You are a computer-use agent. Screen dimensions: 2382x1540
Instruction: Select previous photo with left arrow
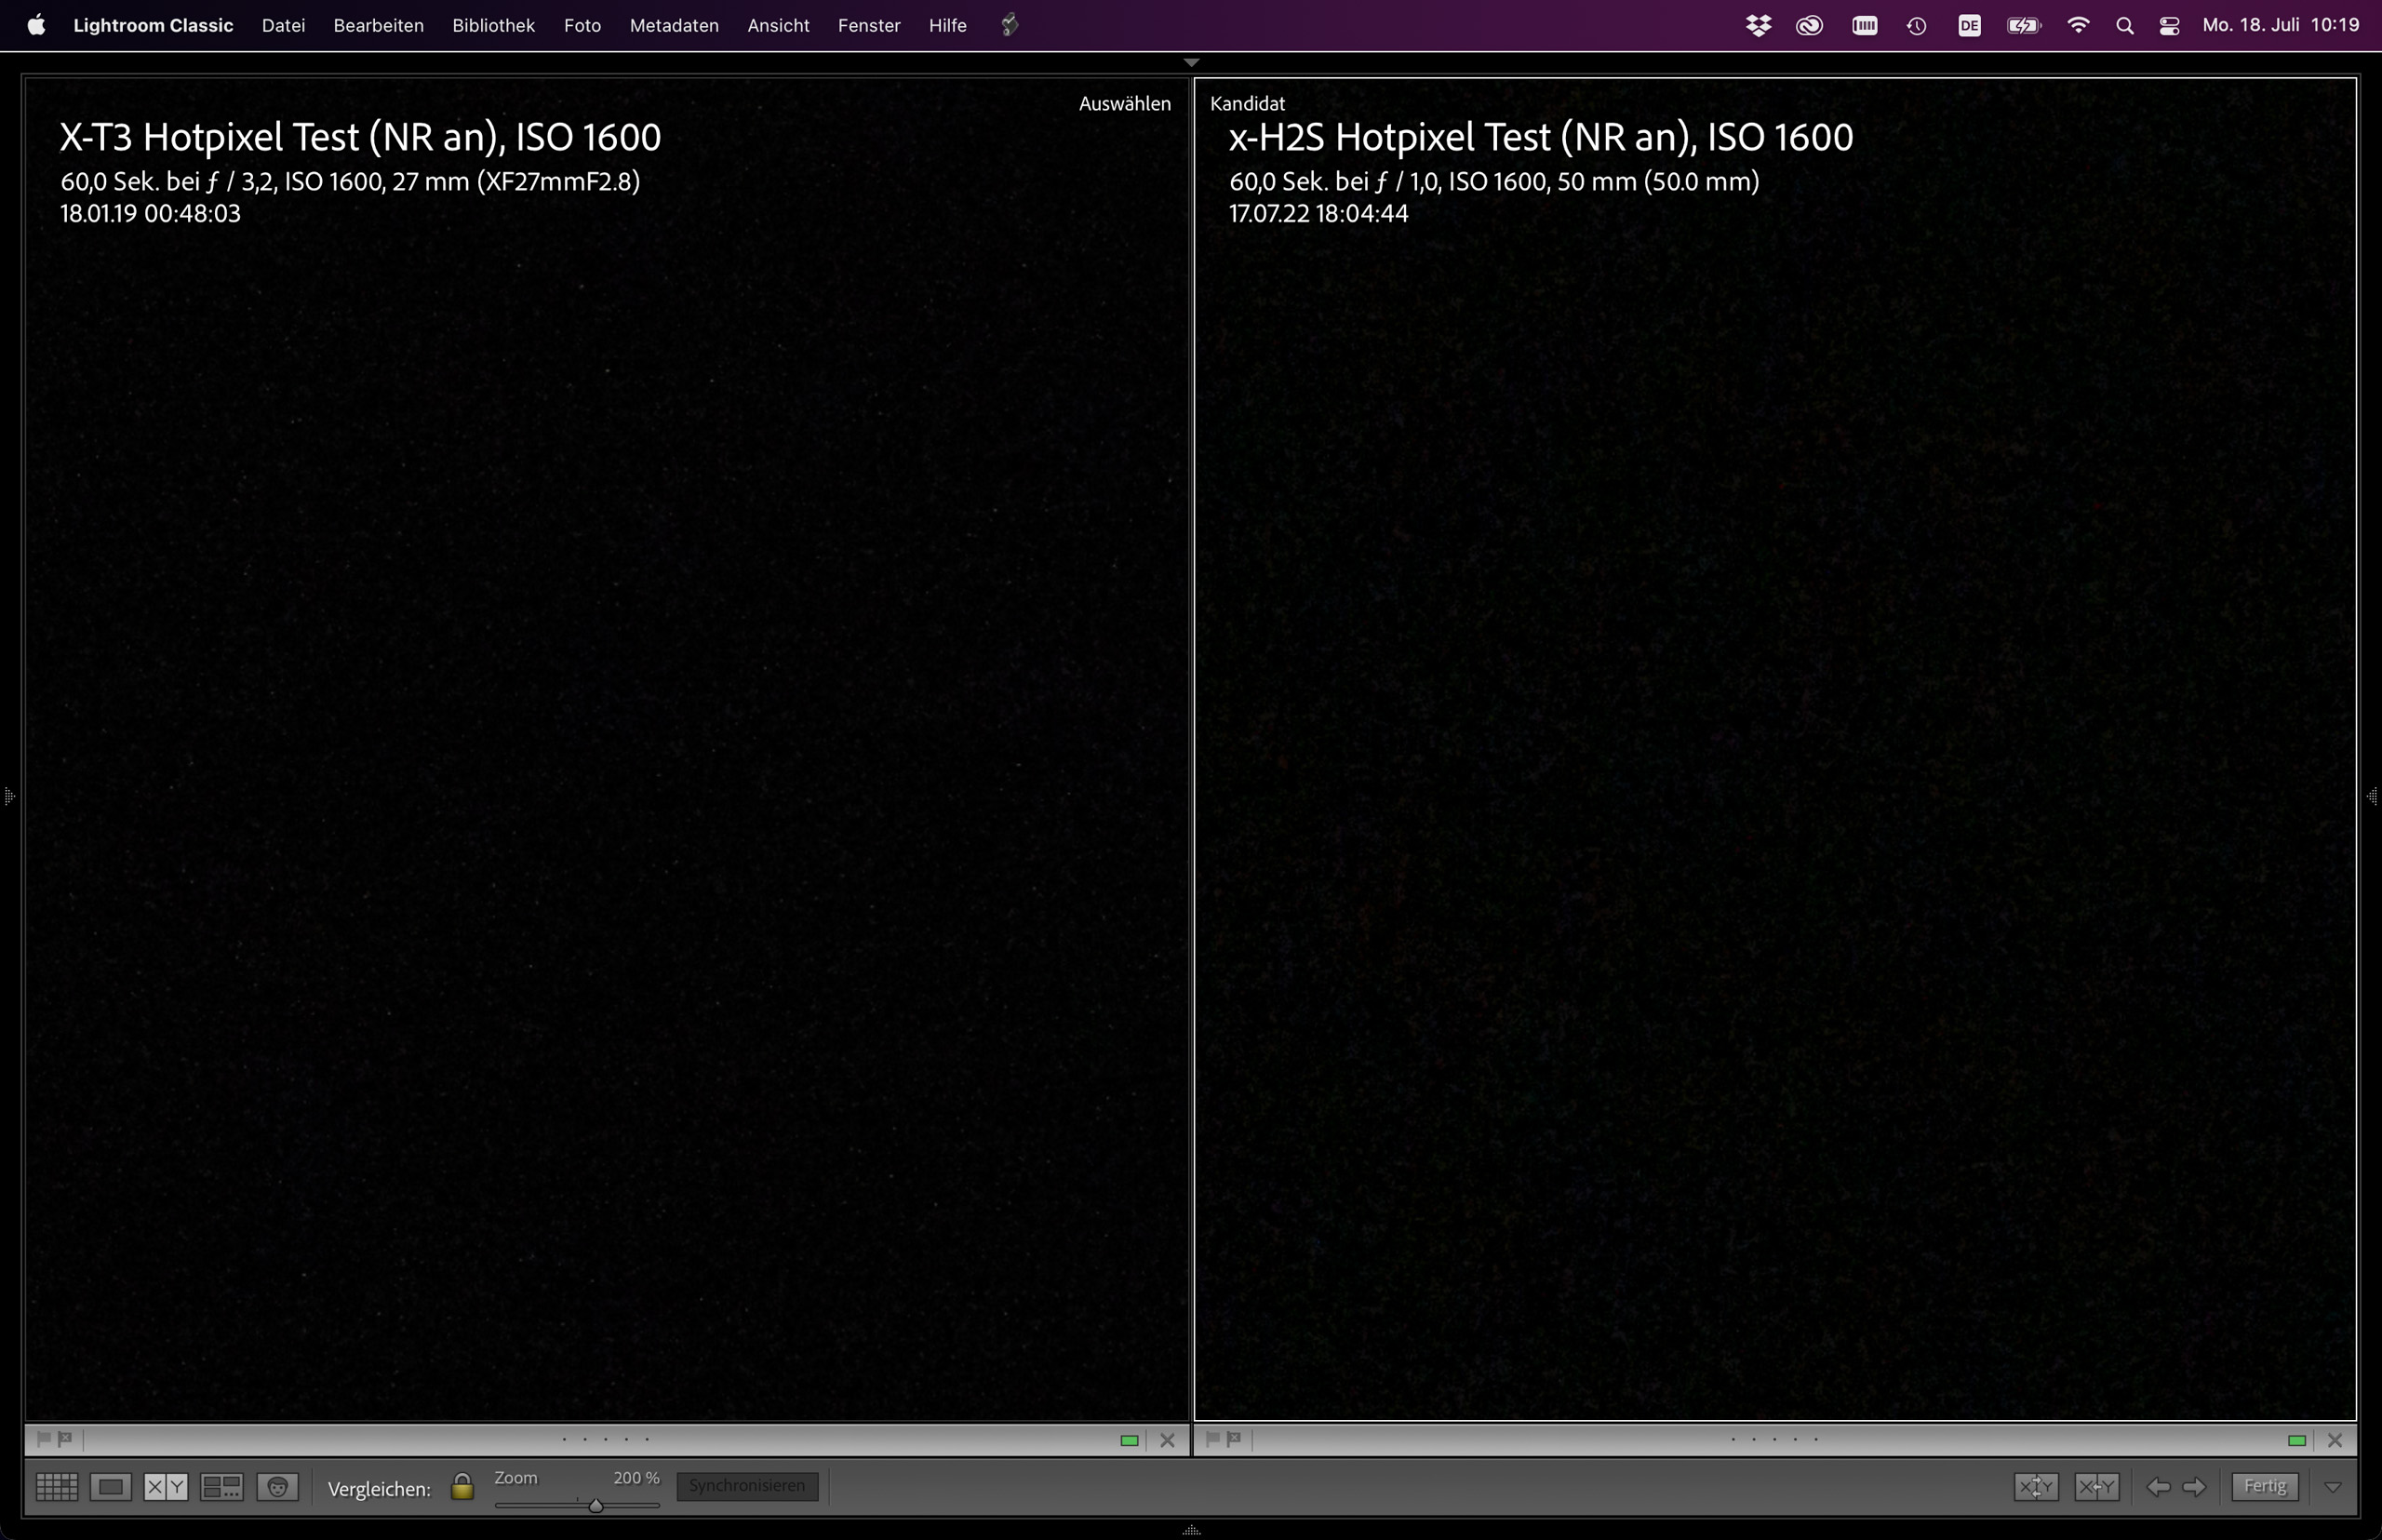(2158, 1486)
